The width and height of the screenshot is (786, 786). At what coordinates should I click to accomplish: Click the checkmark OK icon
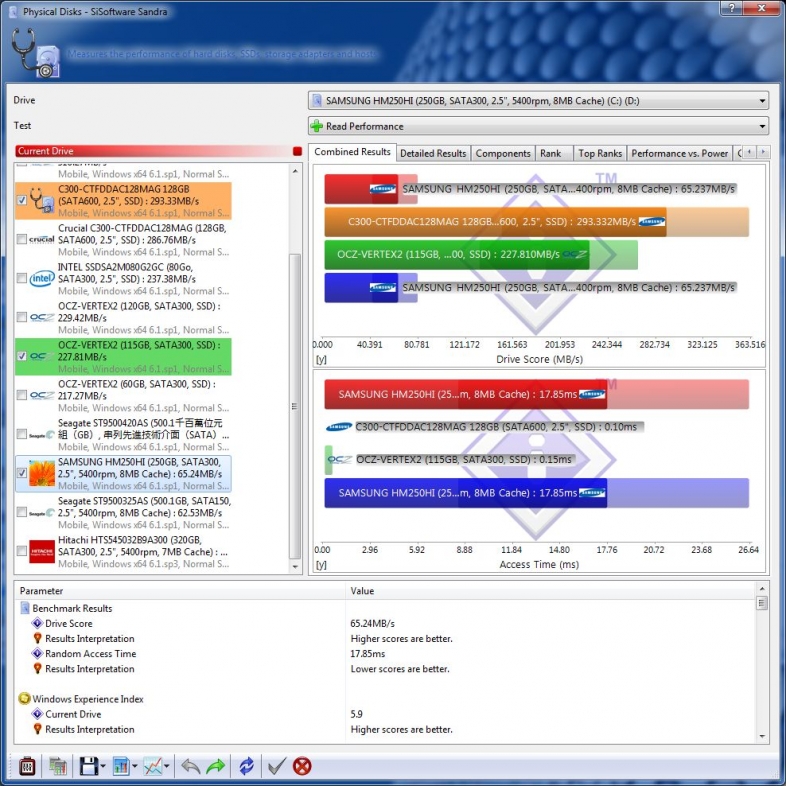pyautogui.click(x=277, y=766)
